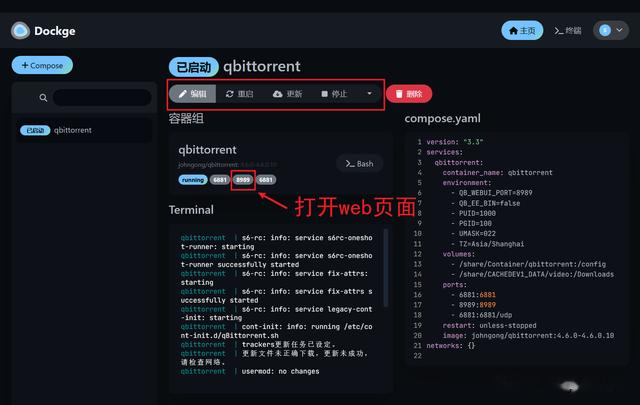Open the 主页 home button
Image resolution: width=640 pixels, height=405 pixels.
(x=522, y=31)
